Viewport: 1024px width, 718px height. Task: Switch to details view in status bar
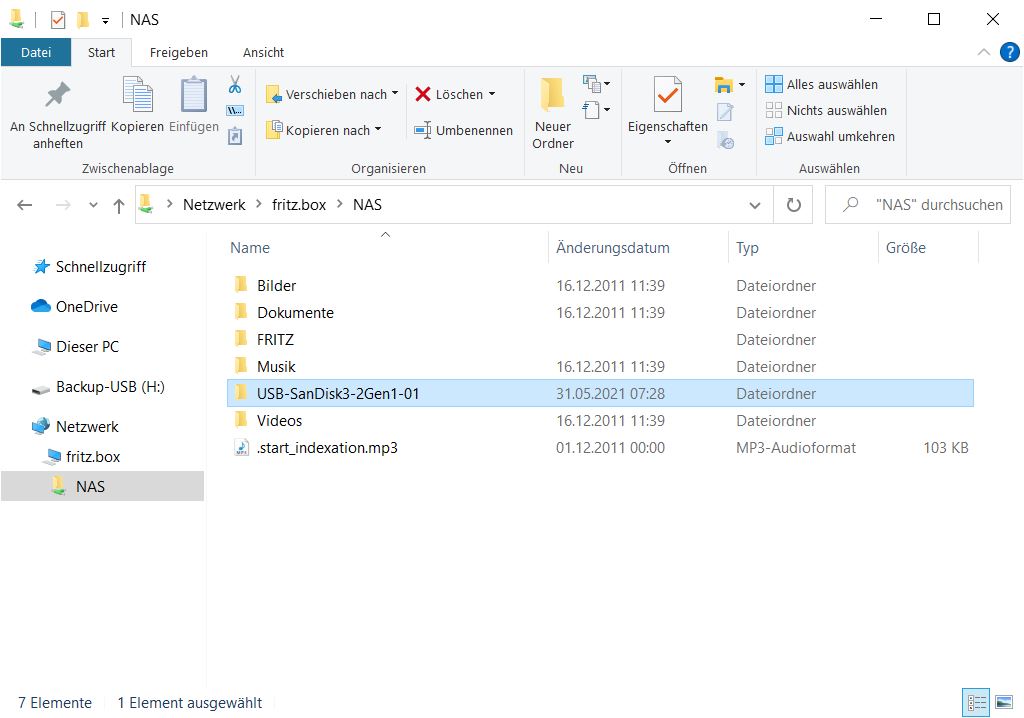coord(976,703)
